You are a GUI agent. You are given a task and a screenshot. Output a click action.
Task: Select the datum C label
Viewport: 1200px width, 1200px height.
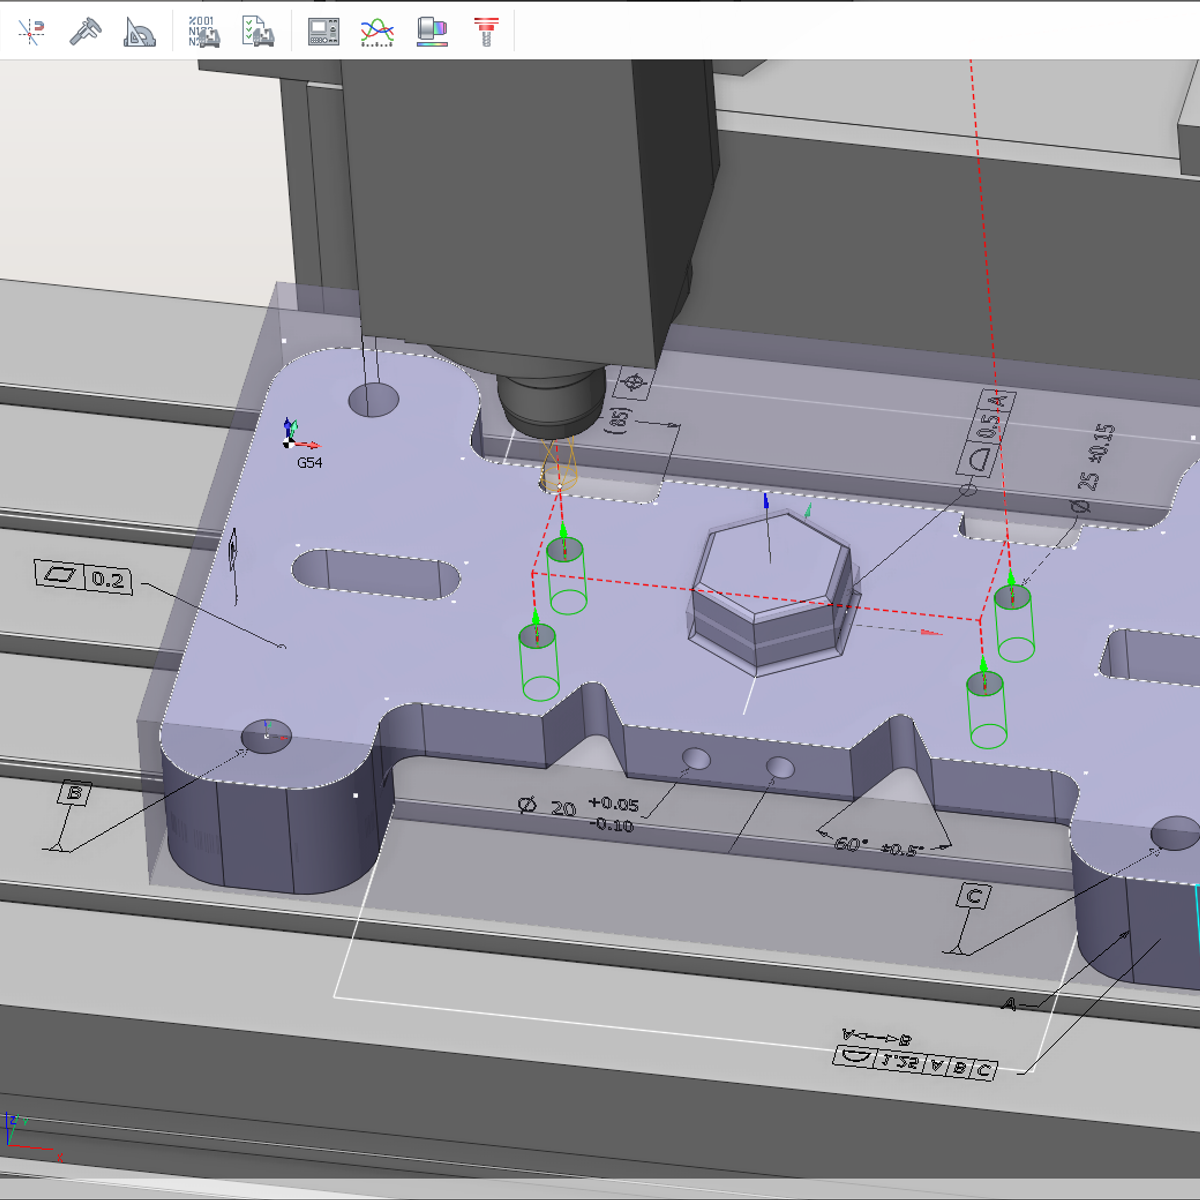974,896
